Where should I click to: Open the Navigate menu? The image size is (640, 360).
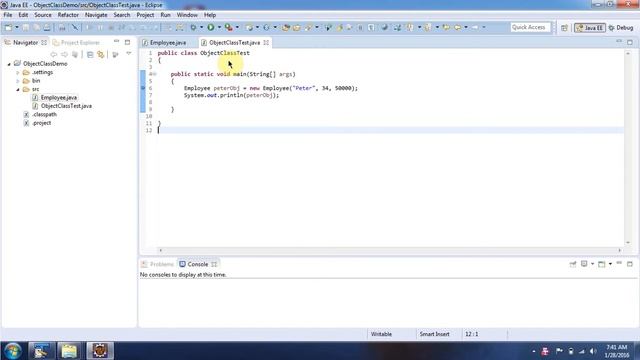pos(96,15)
